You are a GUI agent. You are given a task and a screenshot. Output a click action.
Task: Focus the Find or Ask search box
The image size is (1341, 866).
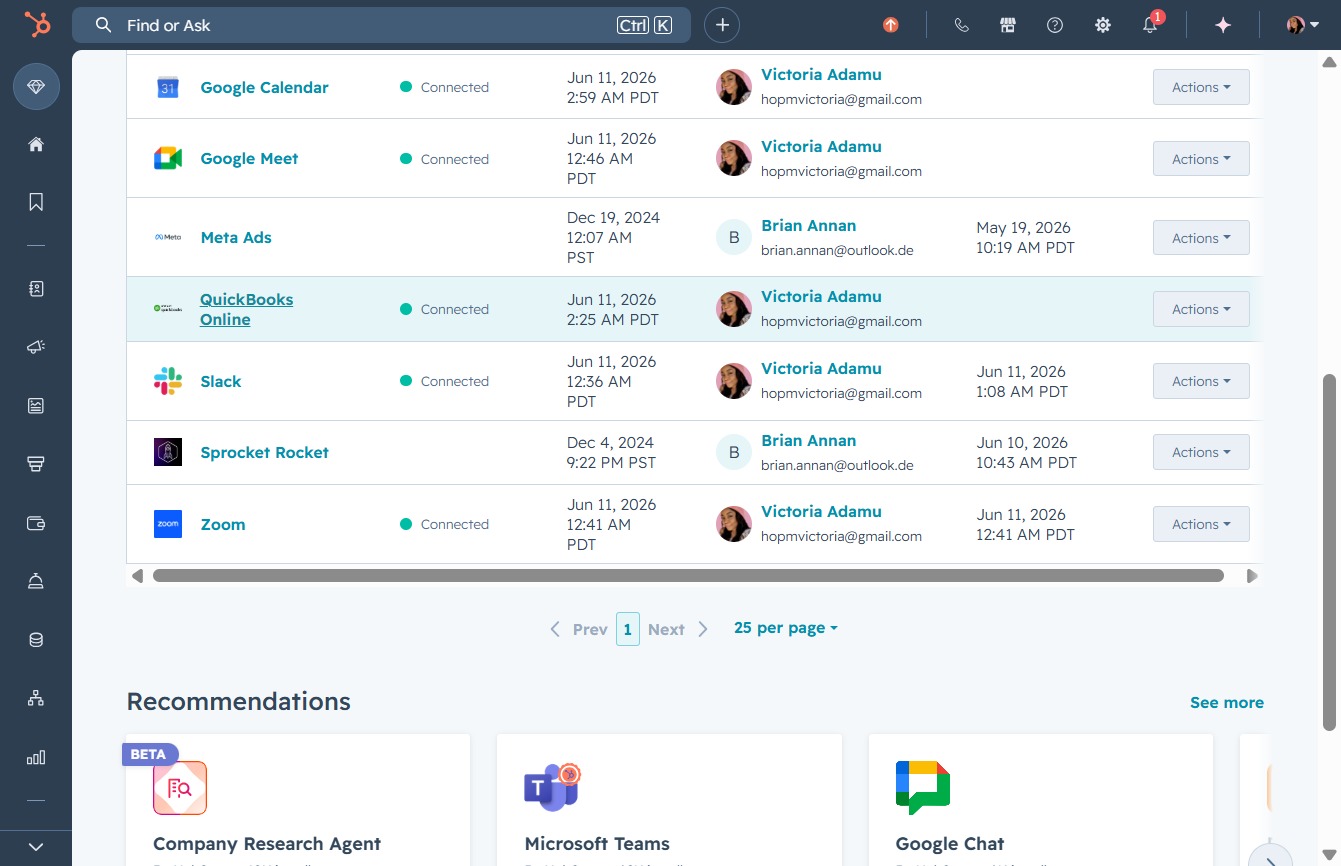[x=381, y=25]
